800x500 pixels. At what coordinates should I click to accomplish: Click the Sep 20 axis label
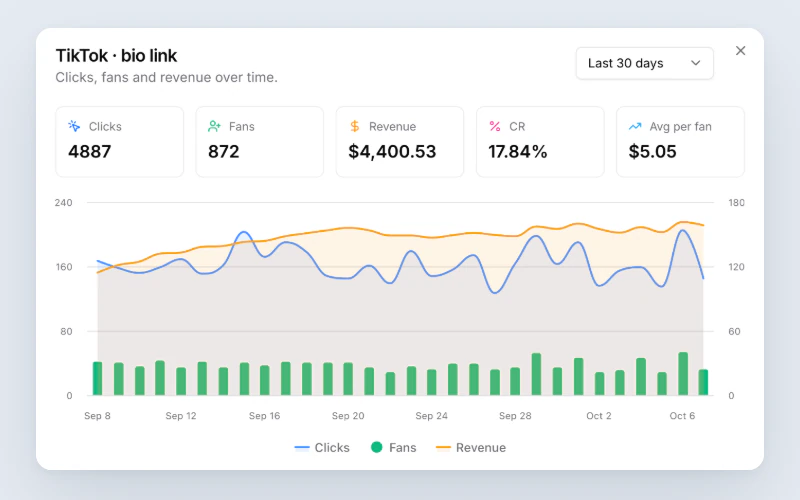coord(348,416)
